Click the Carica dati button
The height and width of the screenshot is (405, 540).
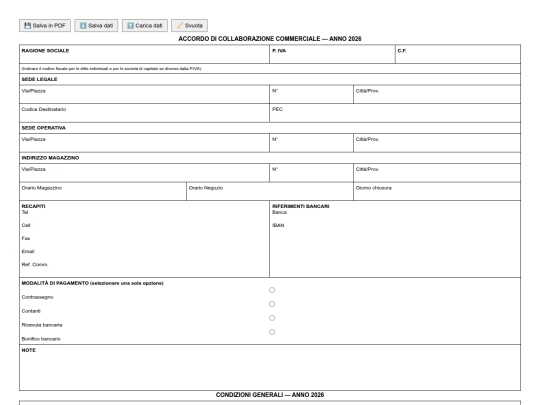point(145,25)
